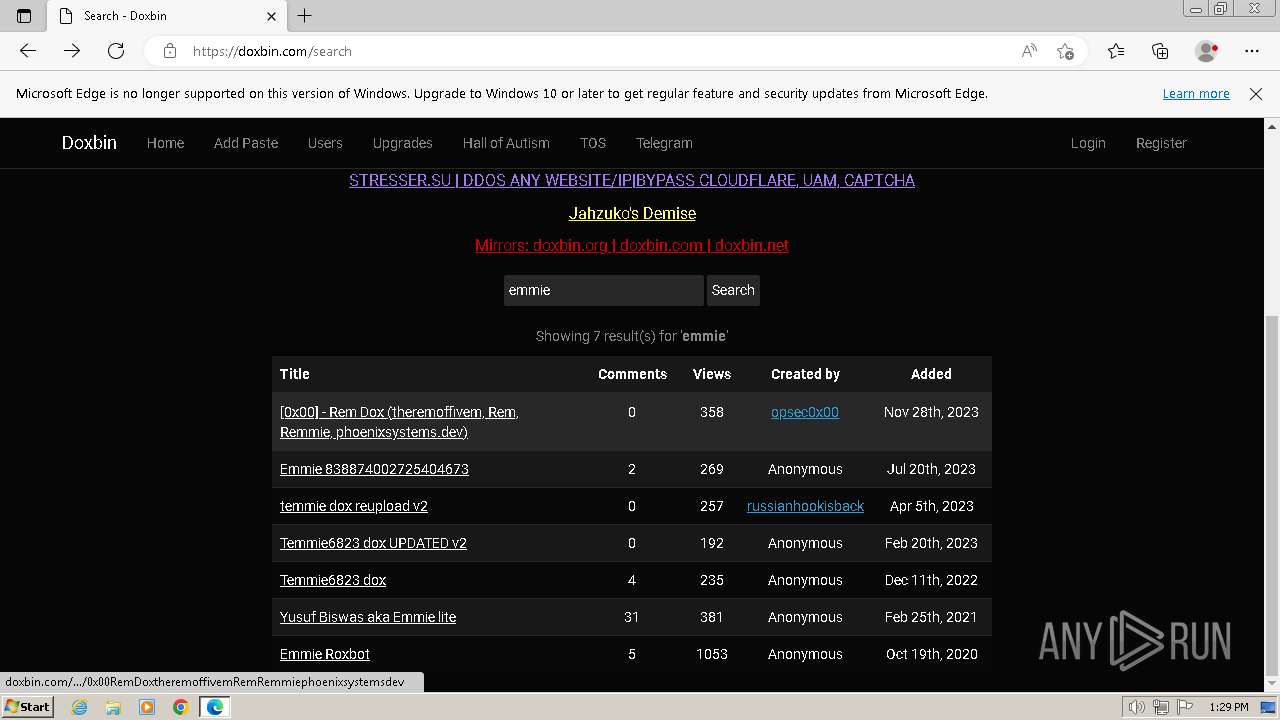1280x720 pixels.
Task: Open the network tray icon
Action: pos(1160,707)
